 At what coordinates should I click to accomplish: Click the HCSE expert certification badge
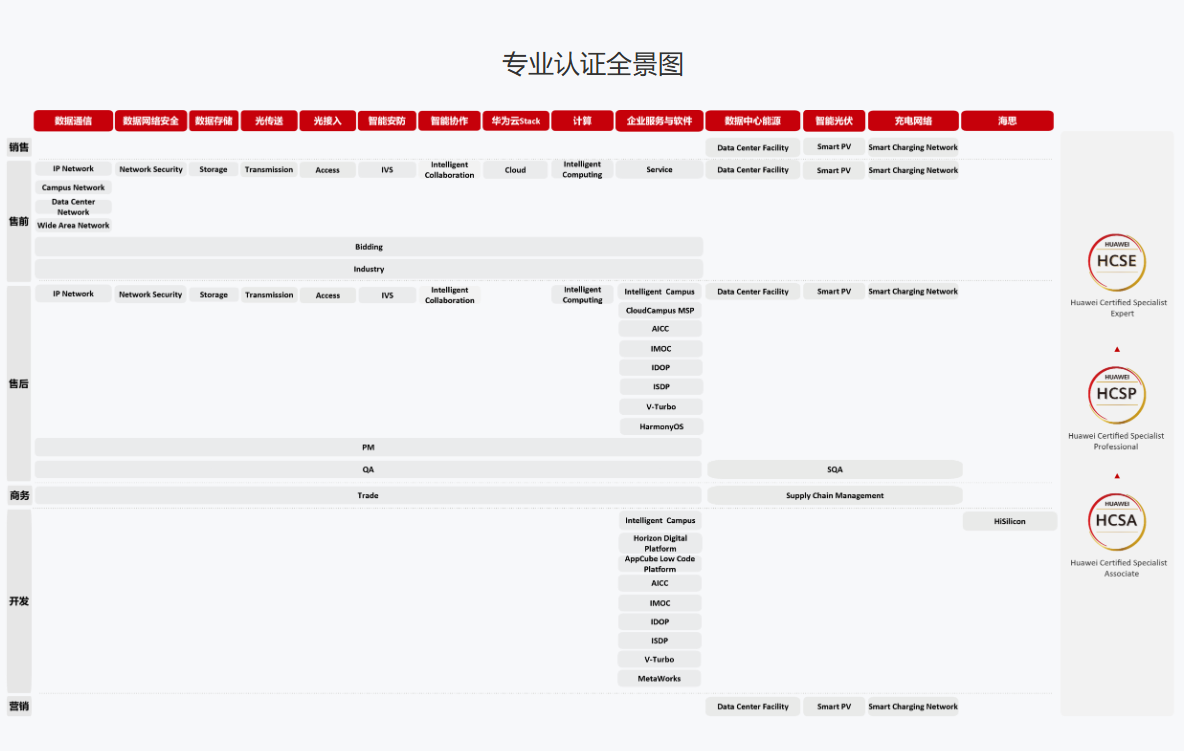pyautogui.click(x=1117, y=262)
